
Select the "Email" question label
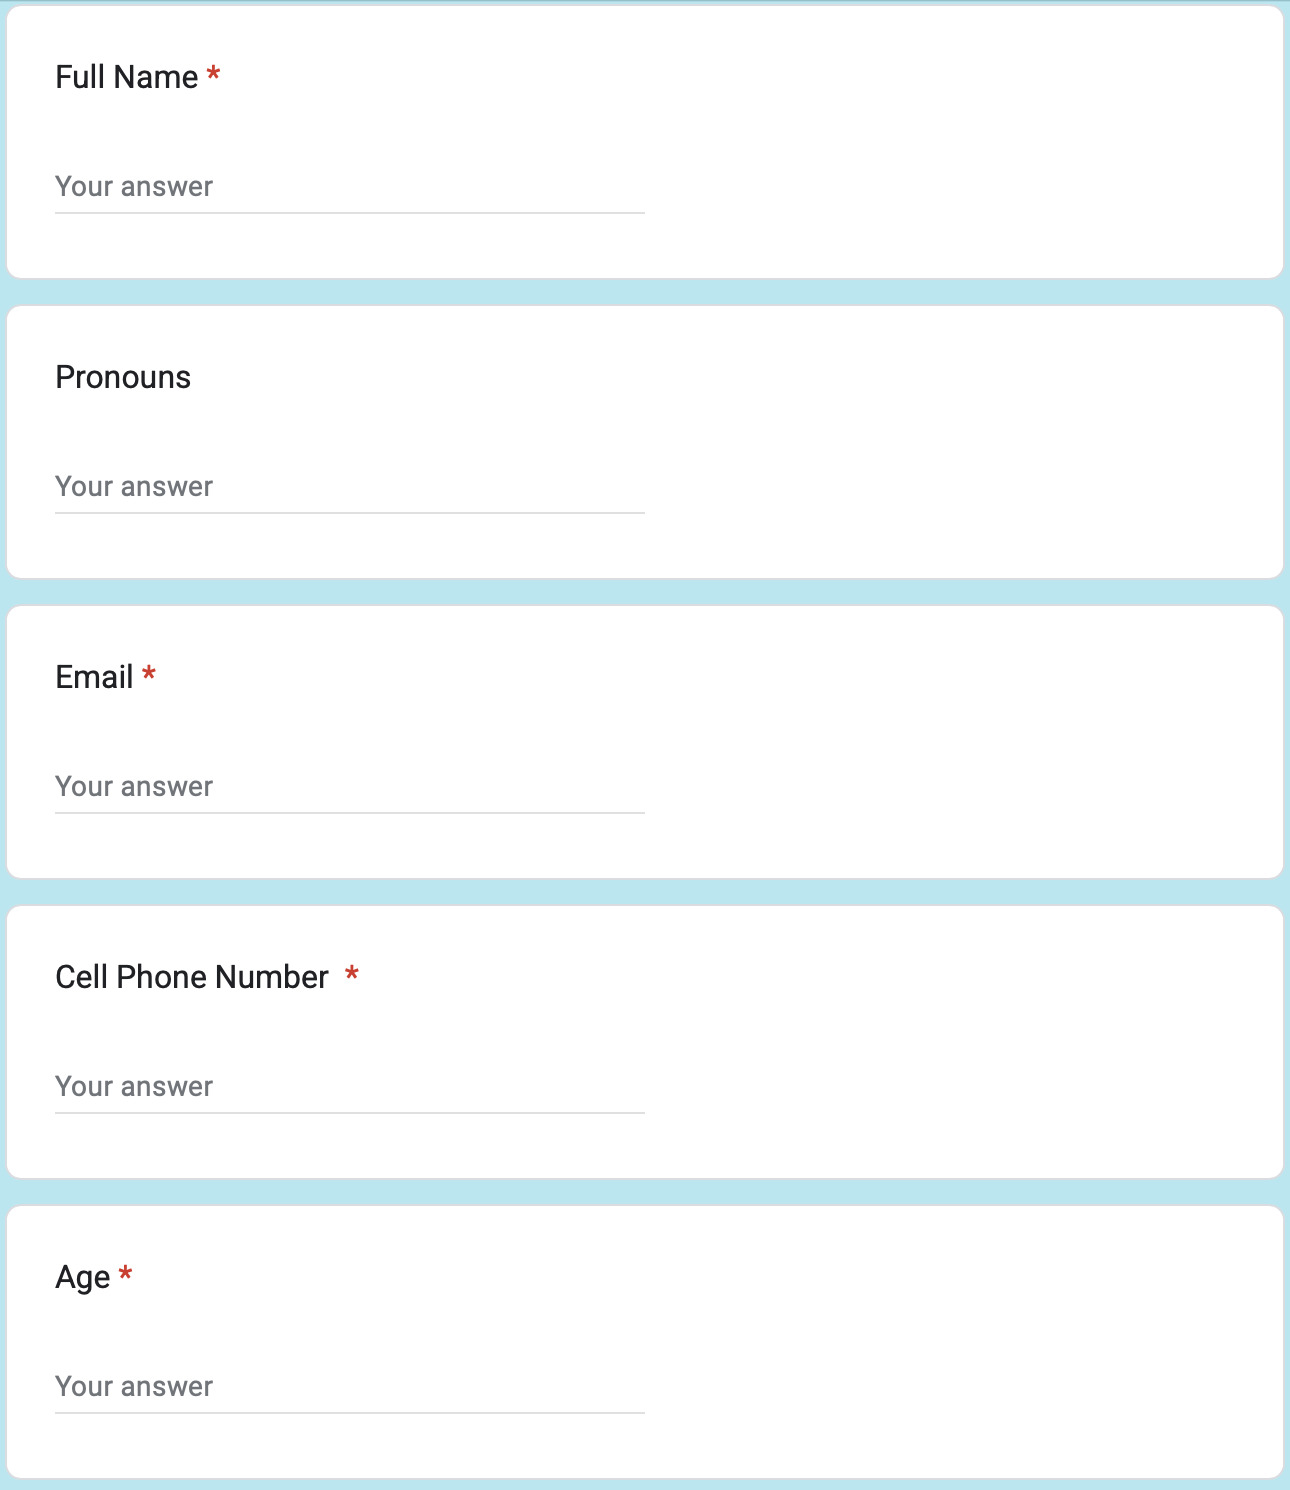94,677
